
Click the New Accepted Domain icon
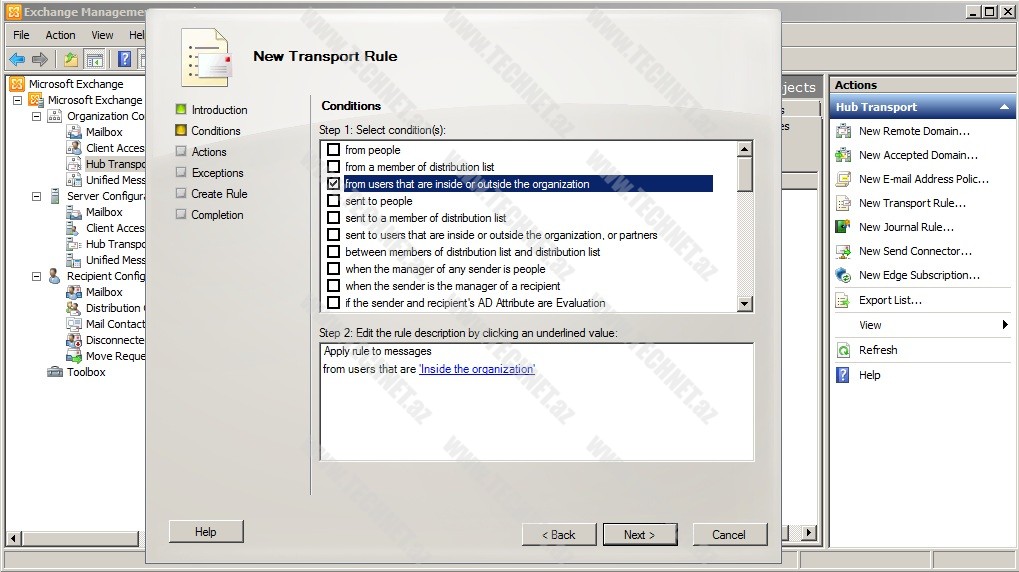pyautogui.click(x=843, y=155)
